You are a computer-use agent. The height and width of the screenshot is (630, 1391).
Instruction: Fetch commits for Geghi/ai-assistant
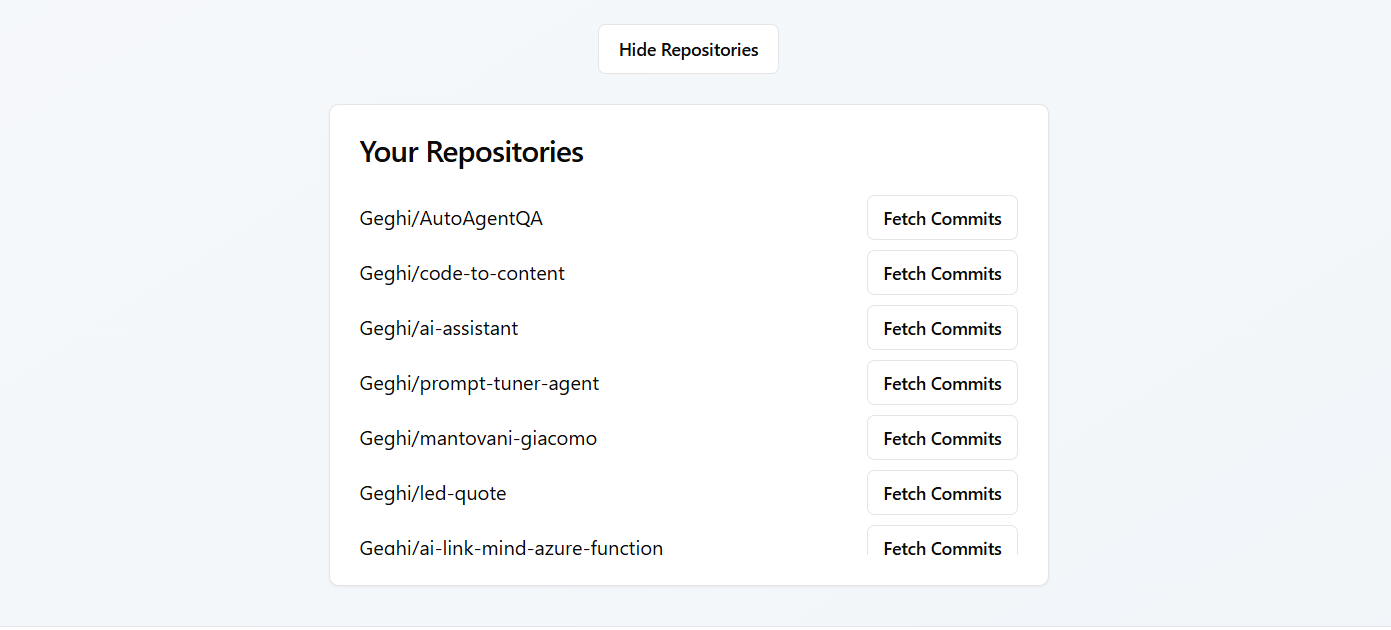coord(942,328)
